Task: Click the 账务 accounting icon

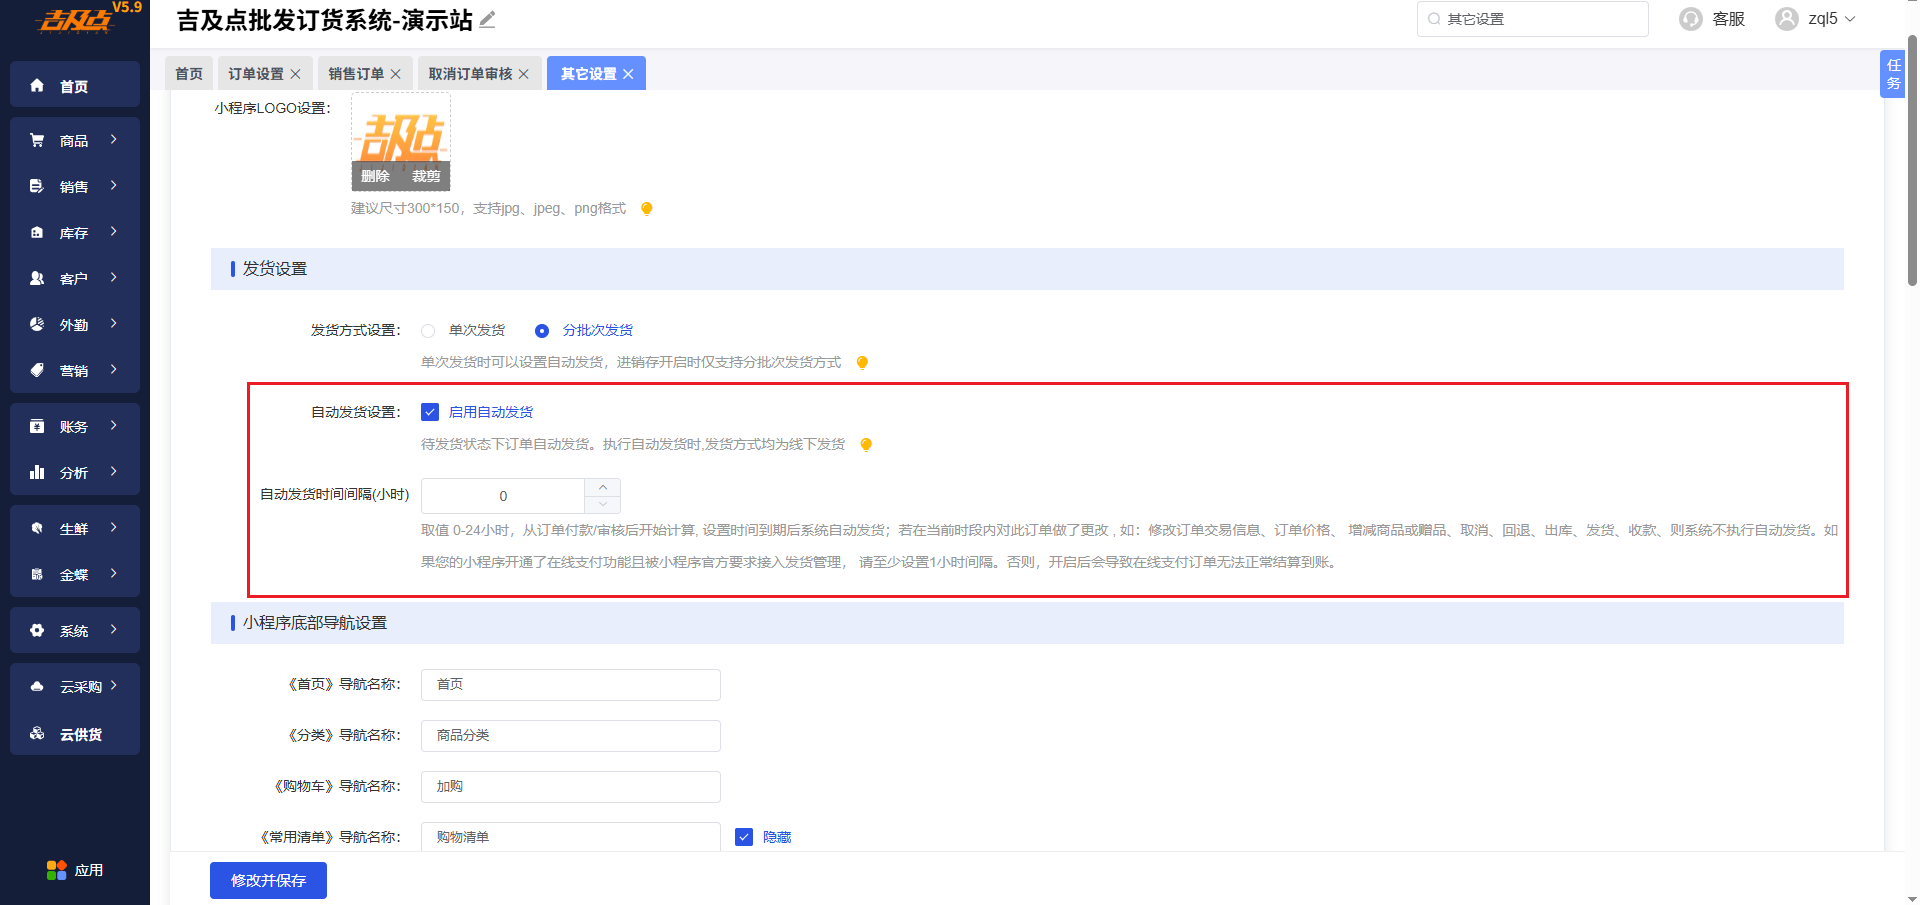Action: point(37,426)
